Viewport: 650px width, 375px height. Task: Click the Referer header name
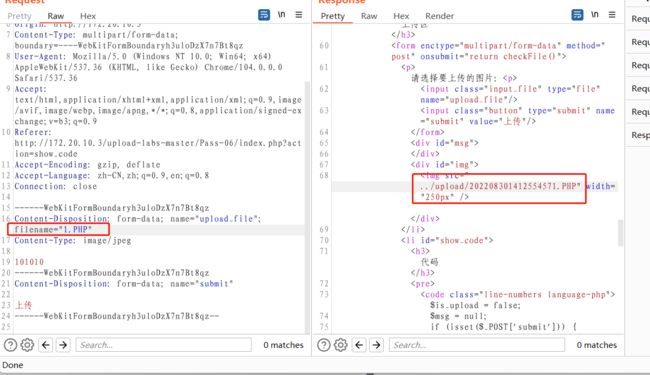pyautogui.click(x=33, y=132)
